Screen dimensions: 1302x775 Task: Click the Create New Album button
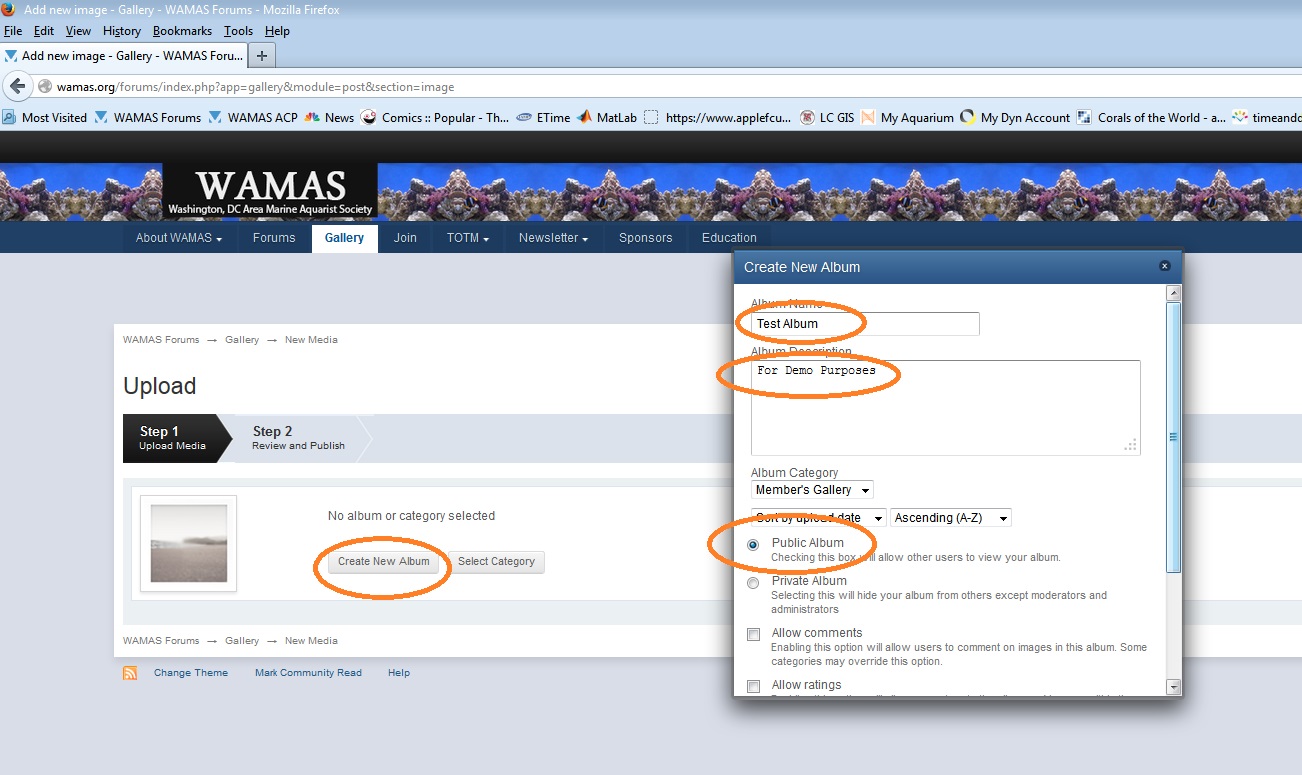(x=384, y=562)
